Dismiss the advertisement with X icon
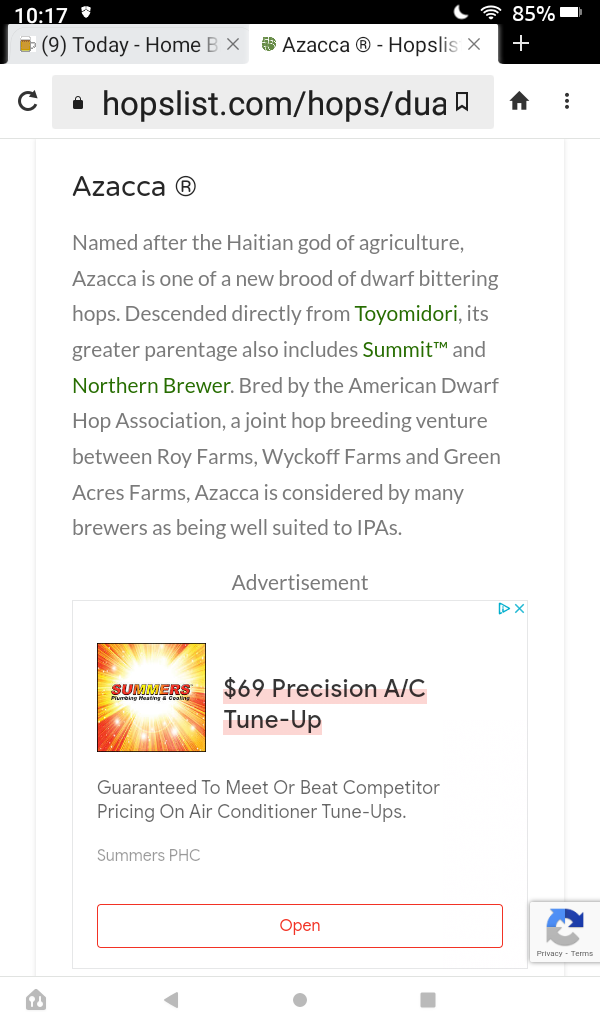 pyautogui.click(x=520, y=609)
